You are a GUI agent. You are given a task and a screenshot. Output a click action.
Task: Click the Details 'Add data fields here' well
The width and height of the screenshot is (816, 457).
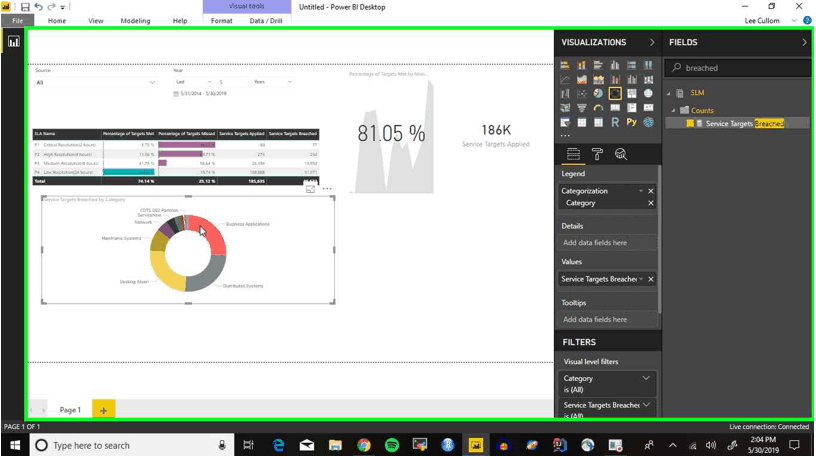pos(607,243)
